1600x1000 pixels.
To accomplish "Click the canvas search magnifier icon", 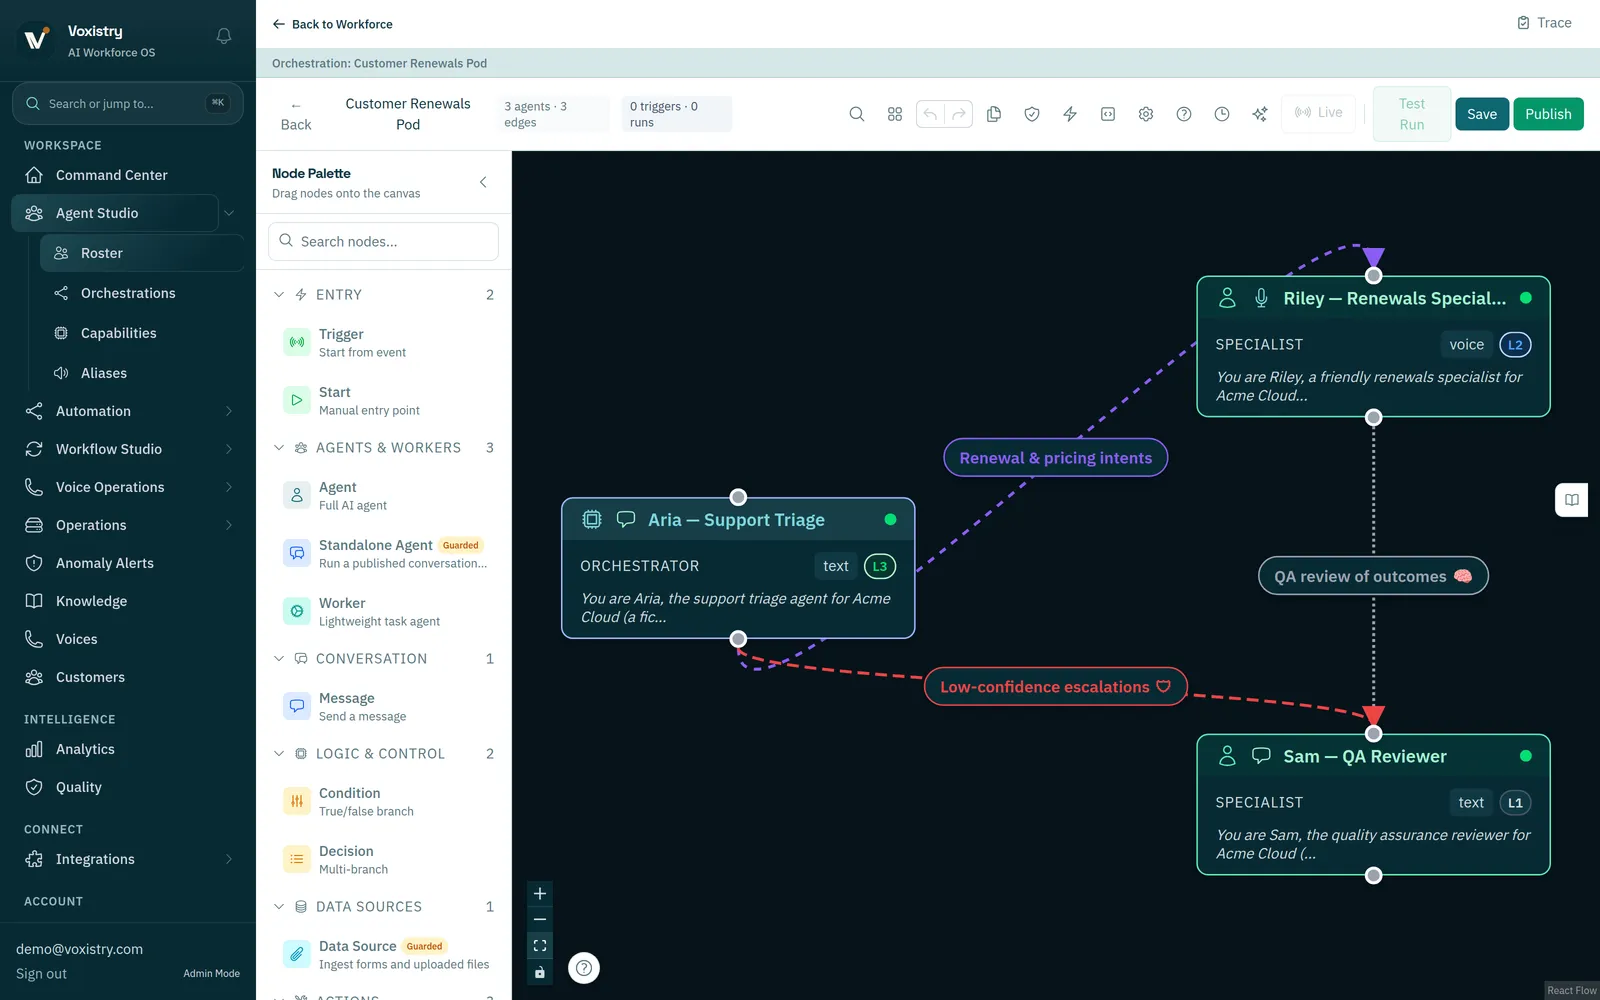I will [x=857, y=114].
